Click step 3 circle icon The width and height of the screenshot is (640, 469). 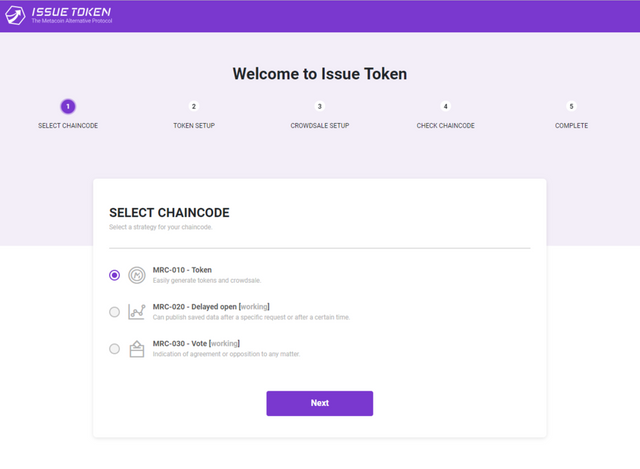click(x=320, y=106)
